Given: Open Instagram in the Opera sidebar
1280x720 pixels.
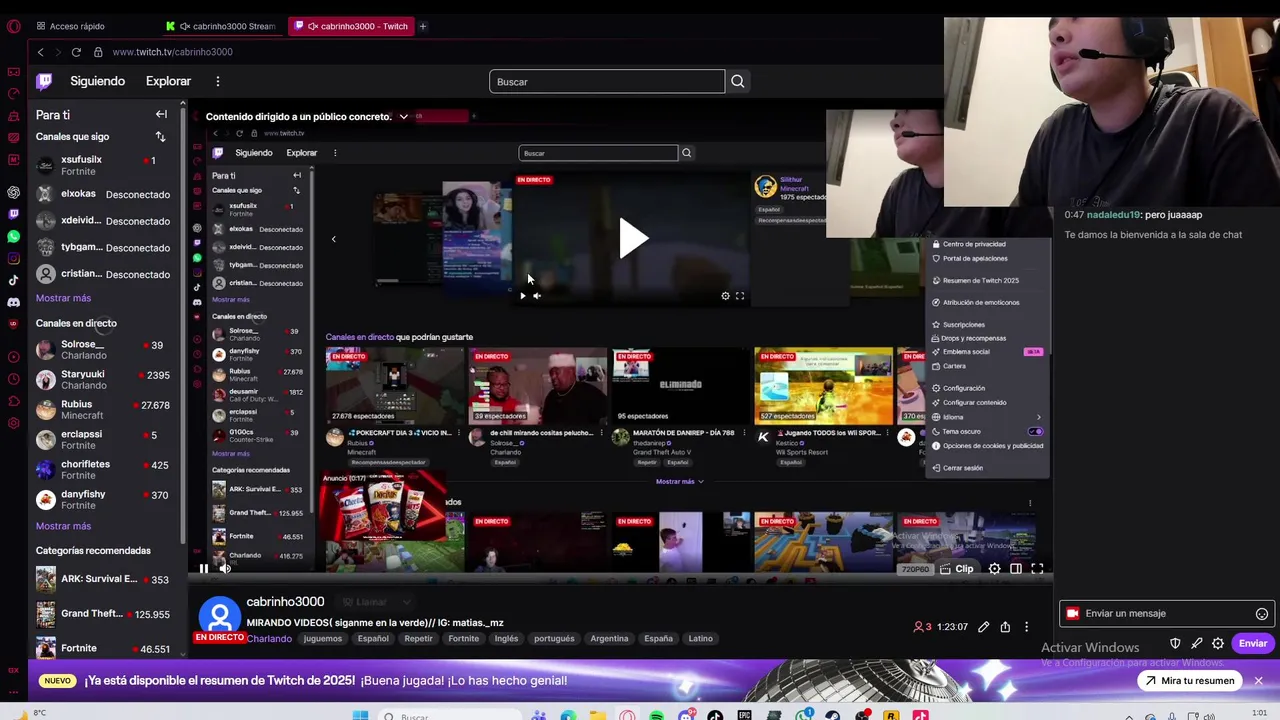Looking at the screenshot, I should [13, 258].
